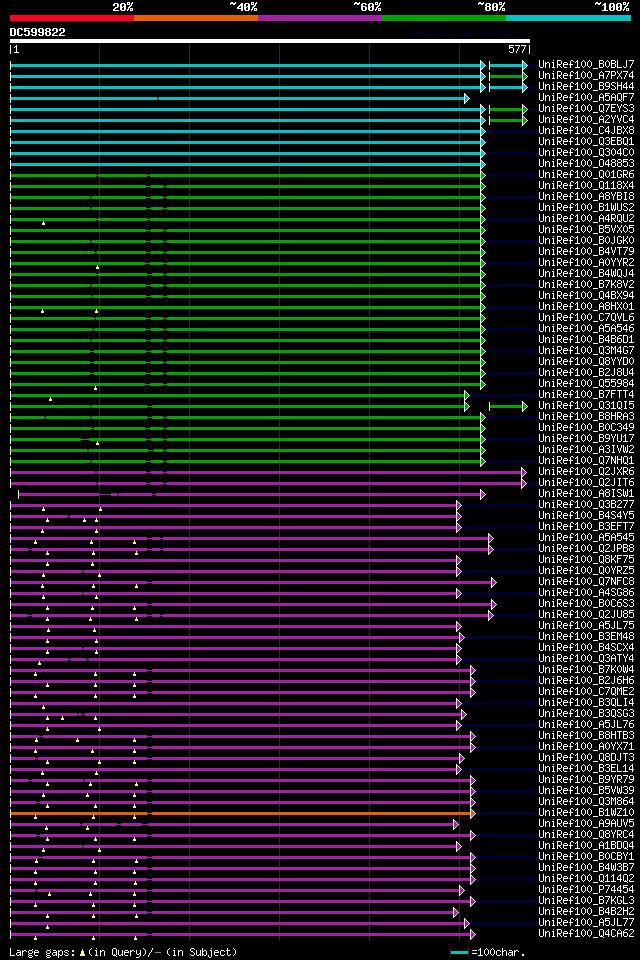Open hit UniRef100_B9SH44
Image resolution: width=640 pixels, height=960 pixels.
click(586, 86)
